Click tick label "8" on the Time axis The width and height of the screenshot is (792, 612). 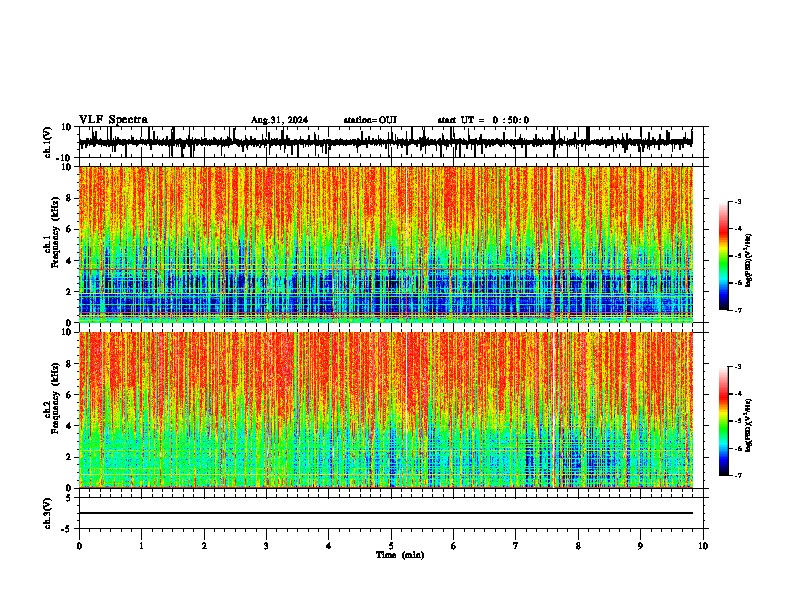(x=578, y=546)
